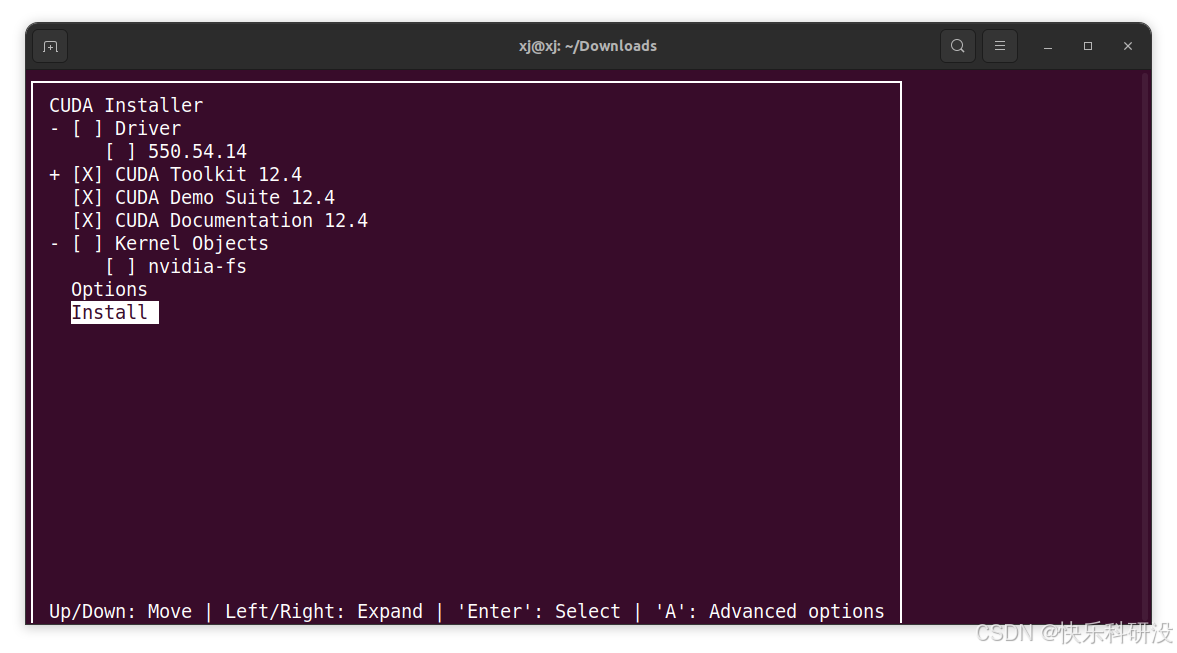Uncheck CUDA Documentation 12.4 checkbox
Screen dimensions: 1177x653
point(87,221)
